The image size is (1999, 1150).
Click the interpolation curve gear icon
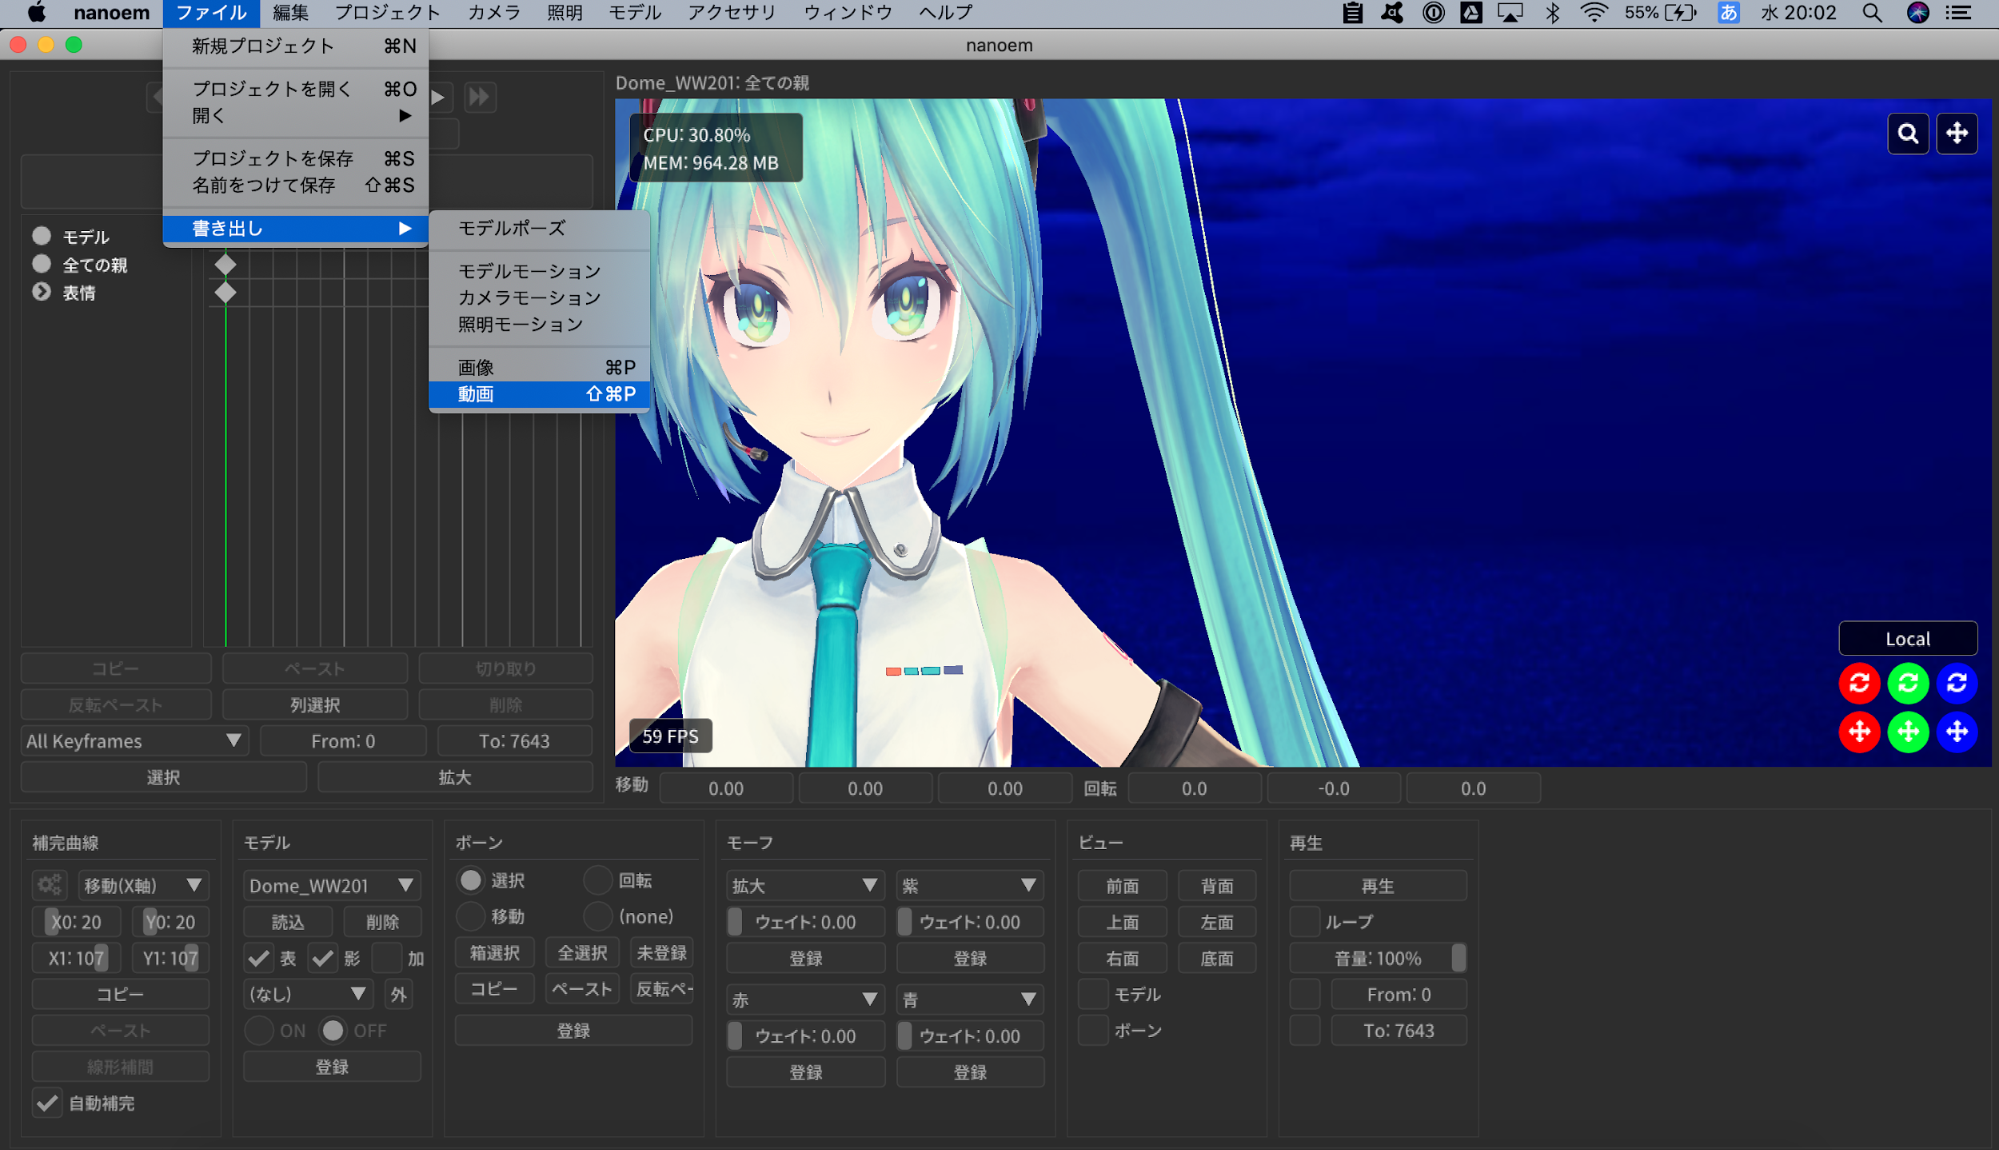(49, 885)
